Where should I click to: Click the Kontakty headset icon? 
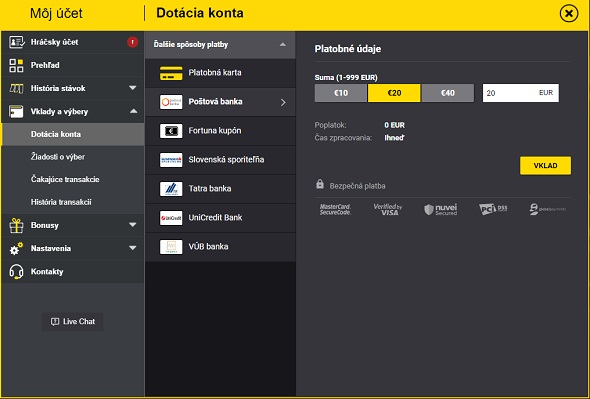click(x=16, y=271)
